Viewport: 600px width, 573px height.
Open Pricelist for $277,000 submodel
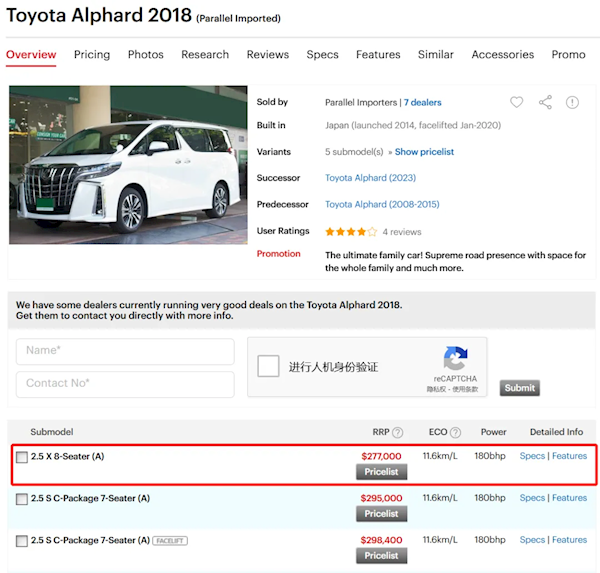[382, 472]
